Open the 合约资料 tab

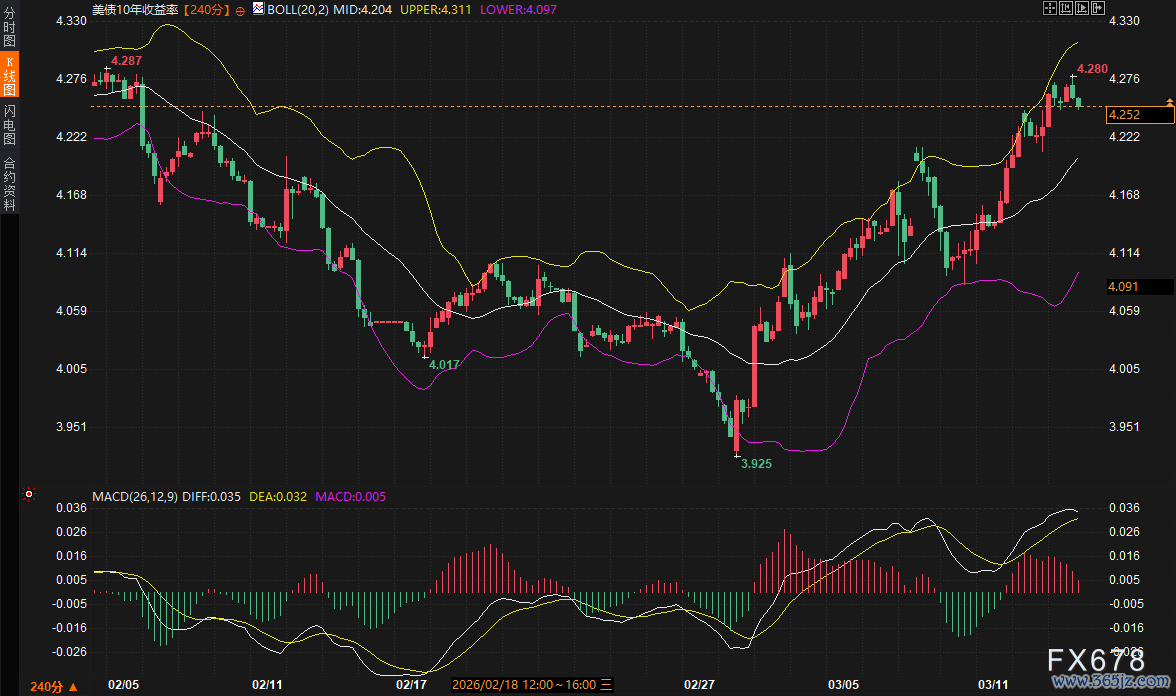9,183
